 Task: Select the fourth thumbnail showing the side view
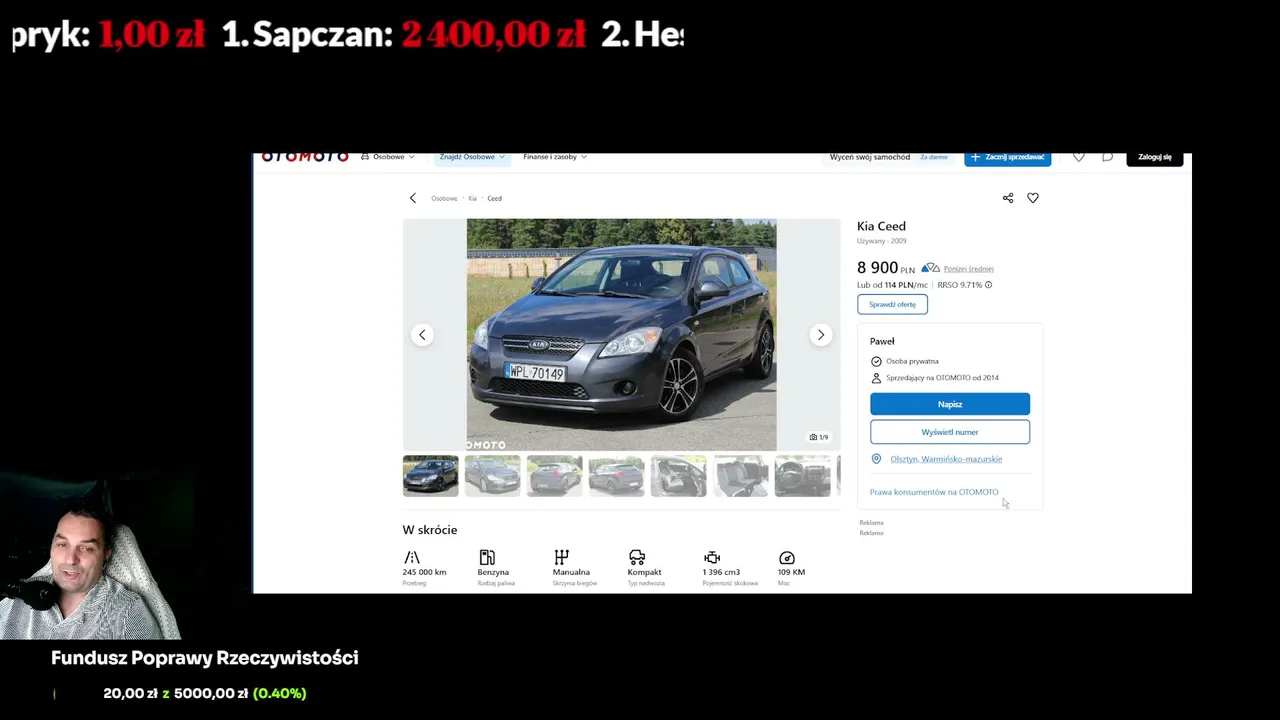(x=617, y=476)
